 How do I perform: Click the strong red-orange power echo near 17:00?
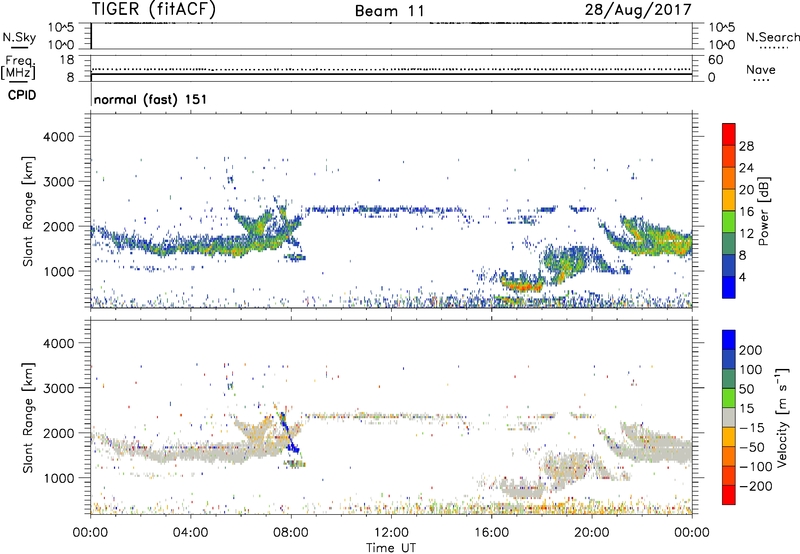[521, 286]
